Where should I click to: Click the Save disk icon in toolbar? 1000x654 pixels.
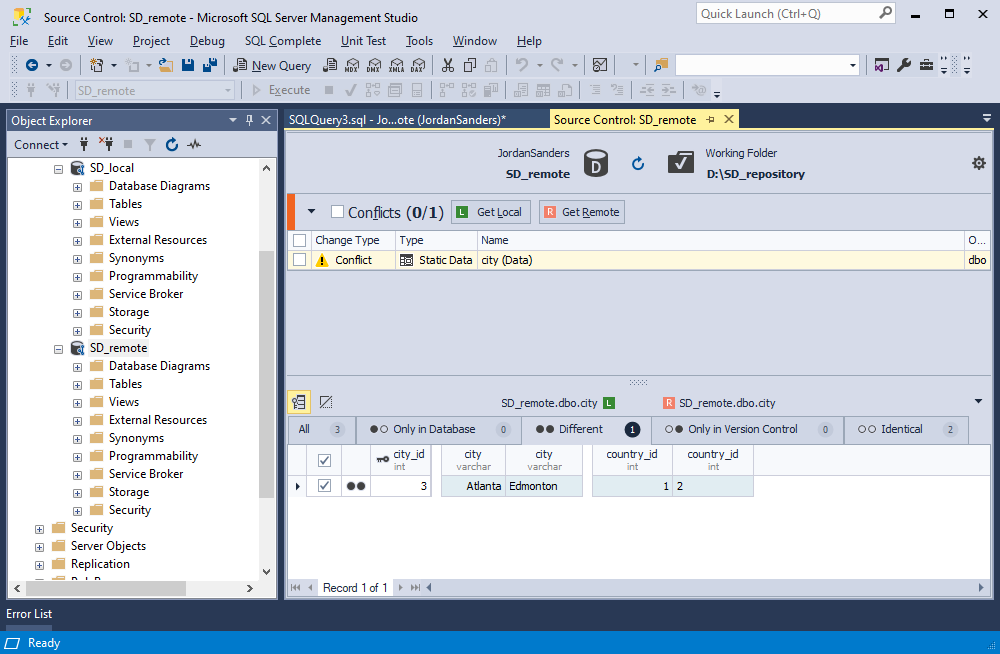coord(188,65)
